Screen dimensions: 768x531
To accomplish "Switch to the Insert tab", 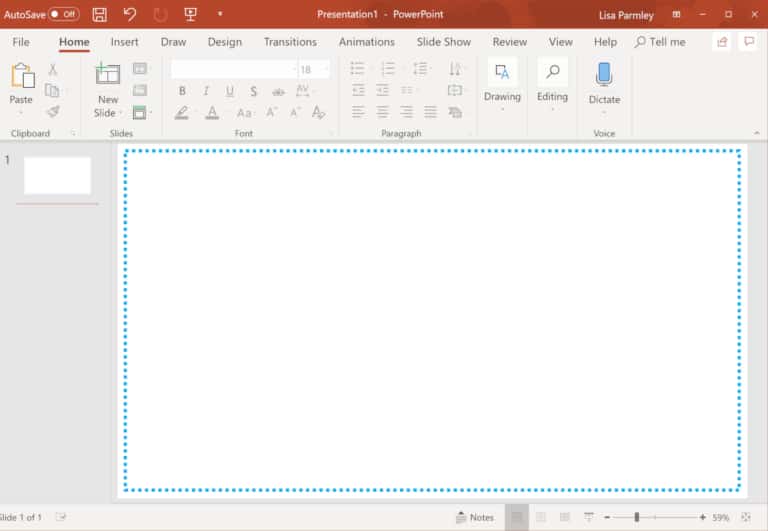I will [x=125, y=42].
